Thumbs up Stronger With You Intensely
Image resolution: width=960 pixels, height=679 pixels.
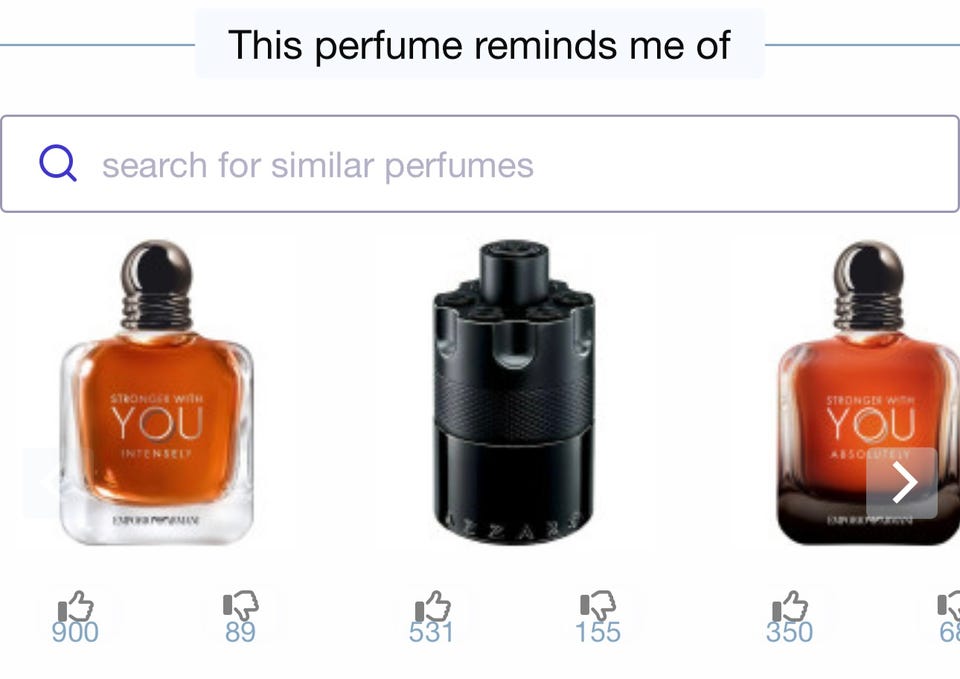pos(76,606)
